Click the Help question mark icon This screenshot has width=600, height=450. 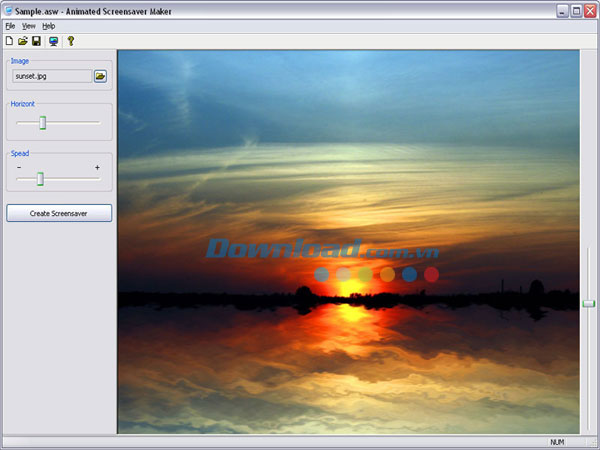click(x=71, y=41)
